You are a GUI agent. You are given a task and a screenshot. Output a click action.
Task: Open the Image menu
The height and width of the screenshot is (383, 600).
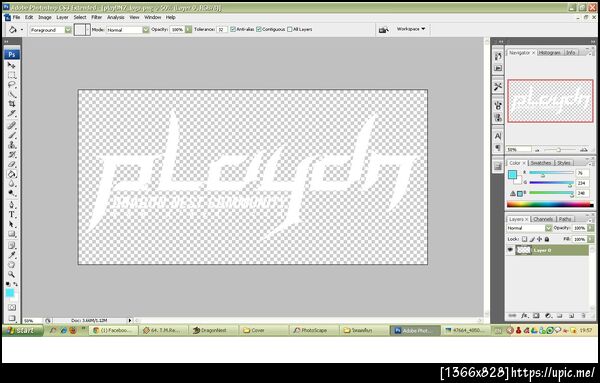pyautogui.click(x=44, y=17)
